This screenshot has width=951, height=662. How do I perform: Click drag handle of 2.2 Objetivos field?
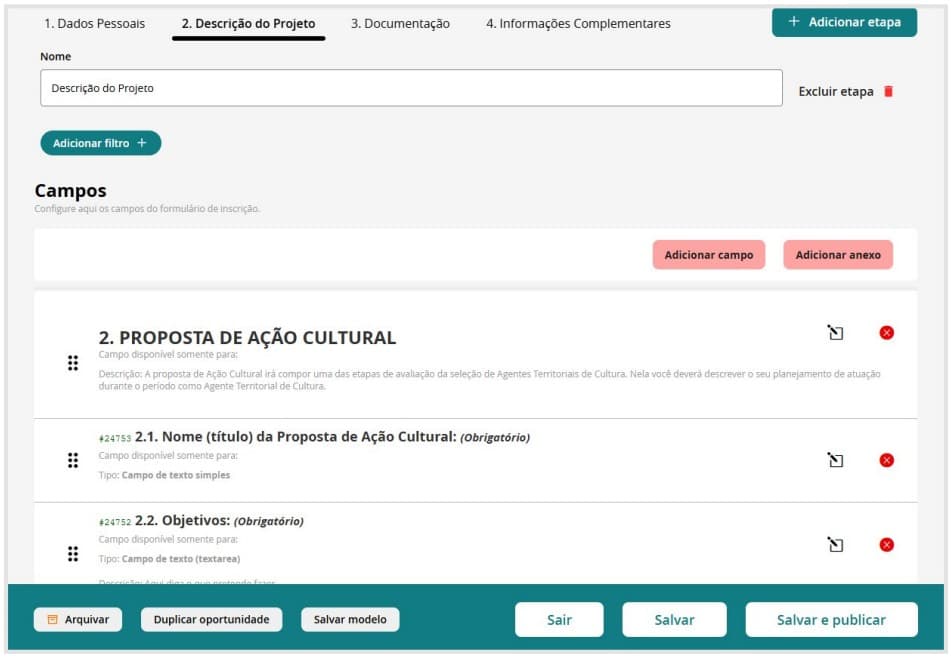(x=73, y=554)
